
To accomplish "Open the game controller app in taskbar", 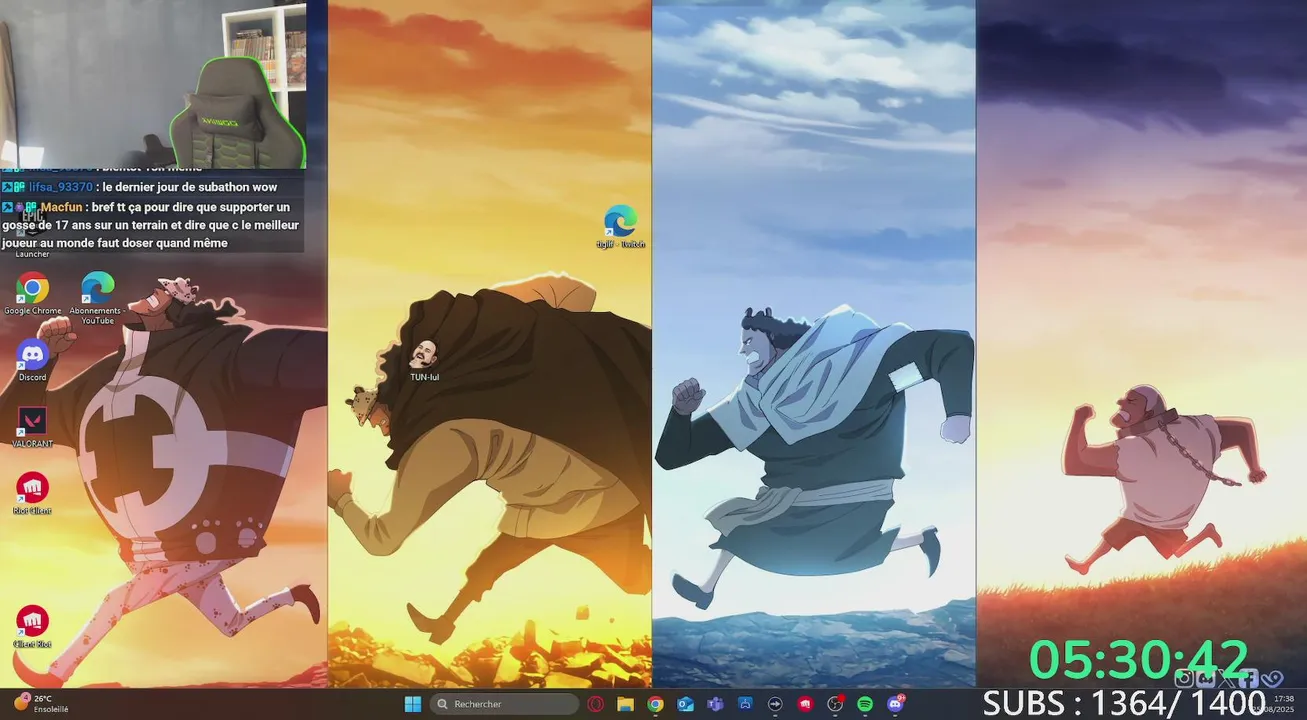I will click(x=745, y=704).
